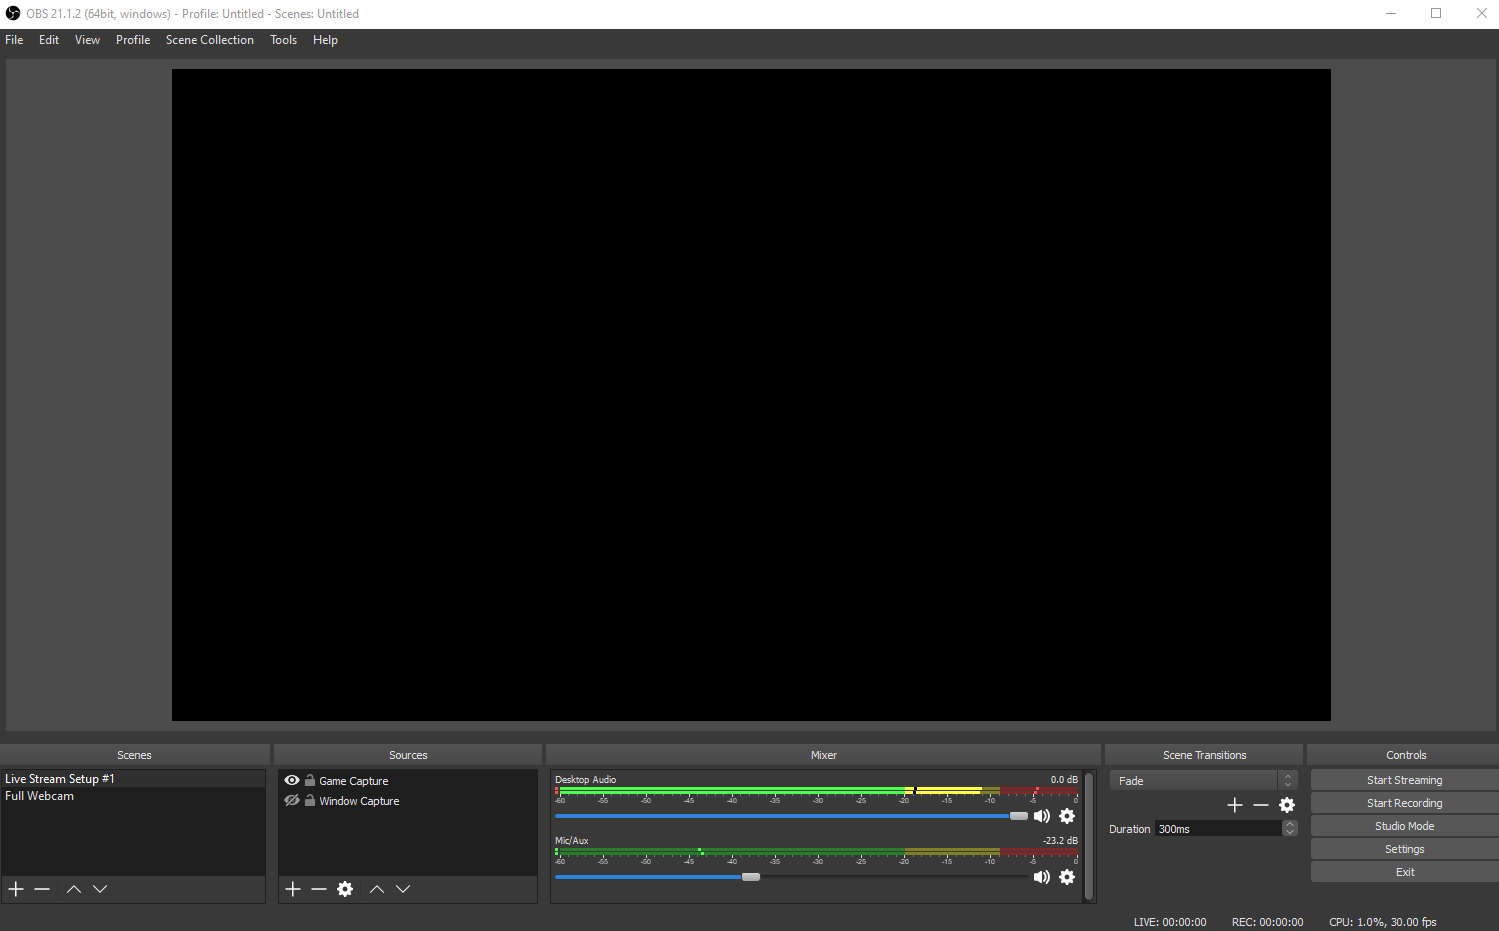Toggle visibility of Game Capture source
The width and height of the screenshot is (1499, 931).
click(292, 780)
